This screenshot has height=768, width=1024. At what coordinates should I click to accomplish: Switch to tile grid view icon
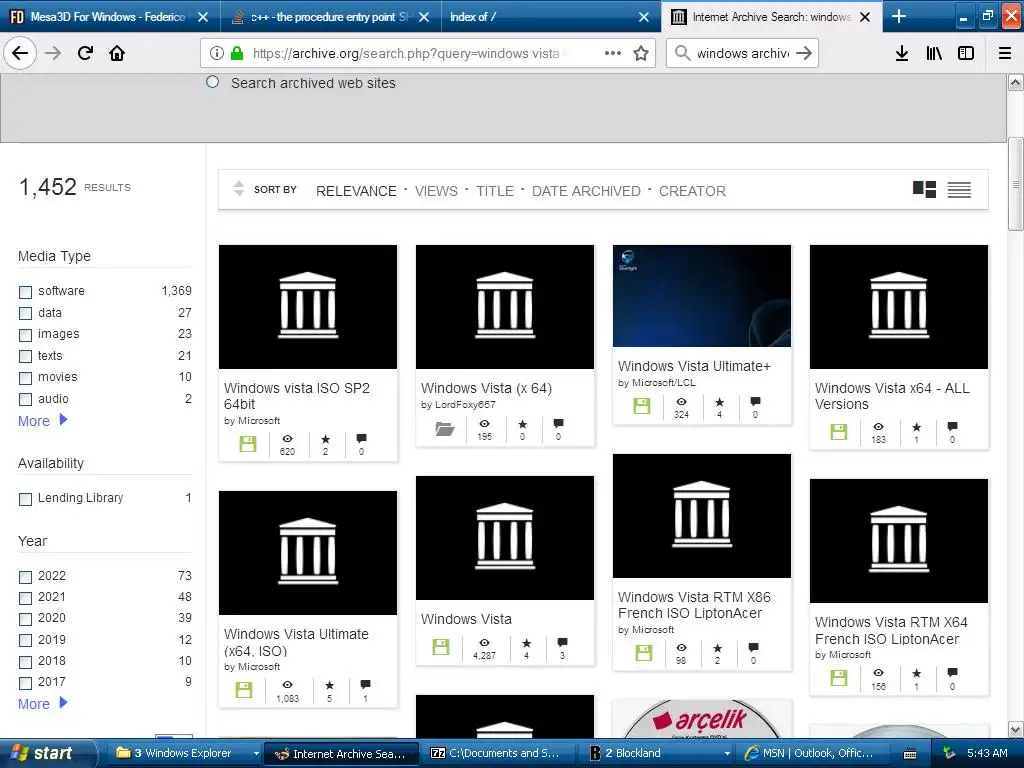pyautogui.click(x=924, y=189)
